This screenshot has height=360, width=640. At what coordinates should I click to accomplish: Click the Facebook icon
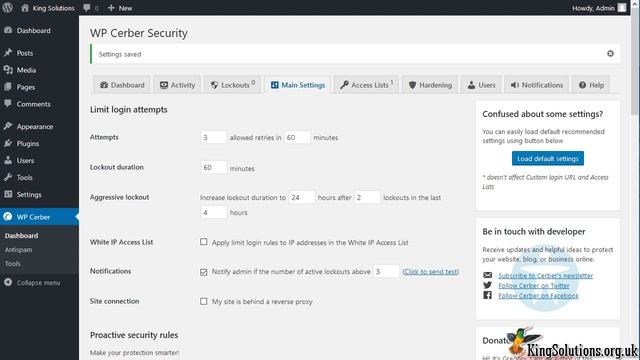(x=487, y=295)
